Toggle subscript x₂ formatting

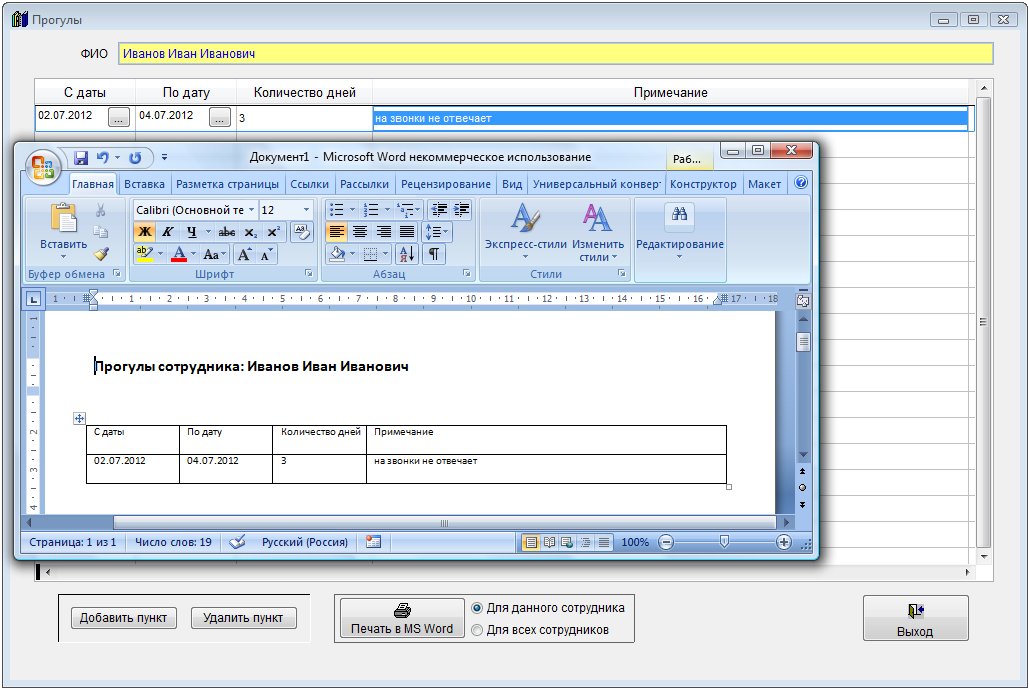pyautogui.click(x=251, y=232)
